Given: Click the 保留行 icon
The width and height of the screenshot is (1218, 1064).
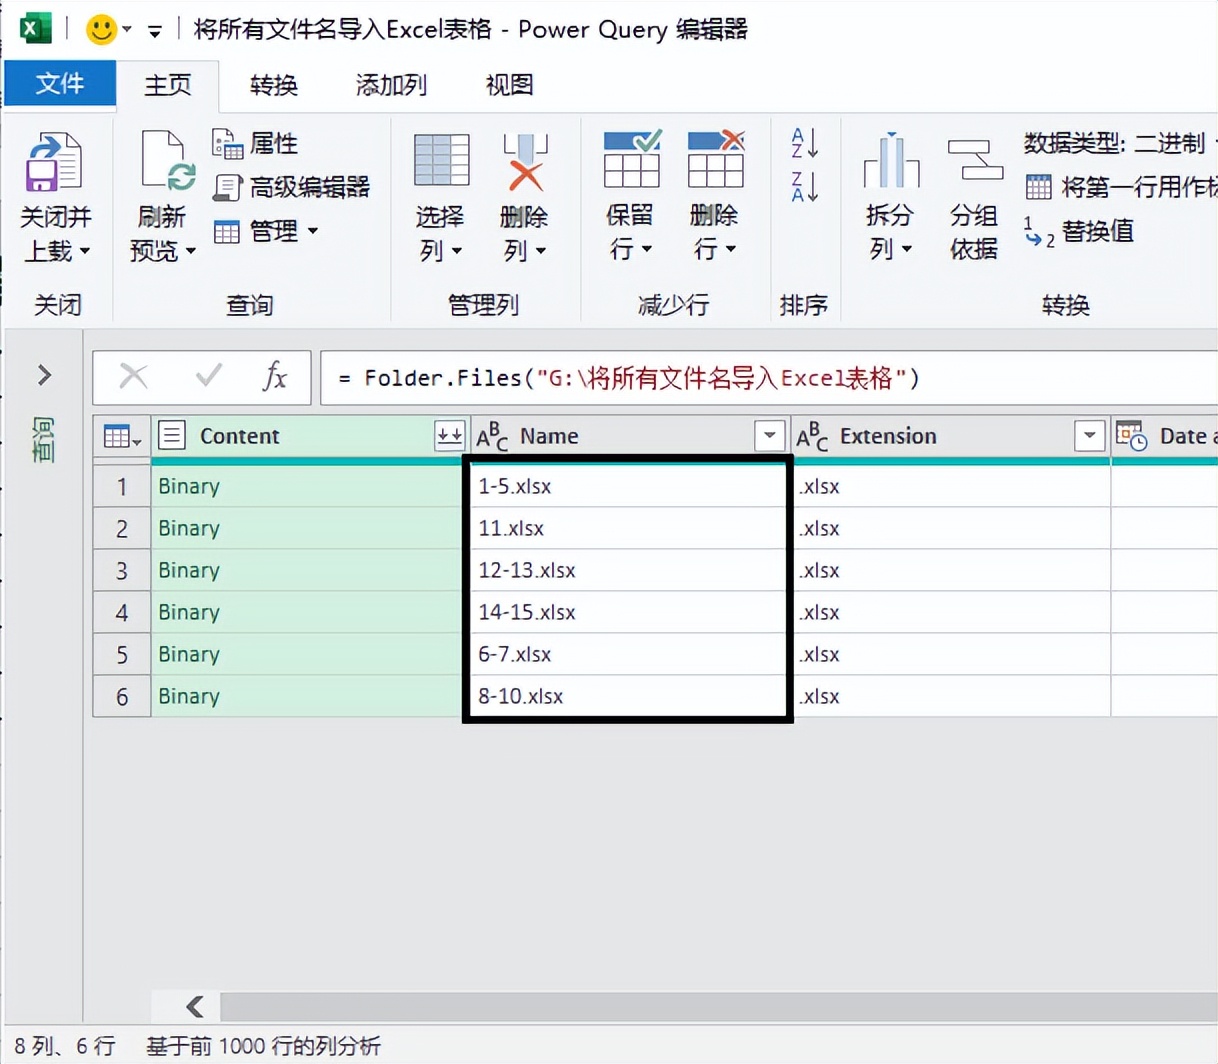Looking at the screenshot, I should tap(632, 158).
